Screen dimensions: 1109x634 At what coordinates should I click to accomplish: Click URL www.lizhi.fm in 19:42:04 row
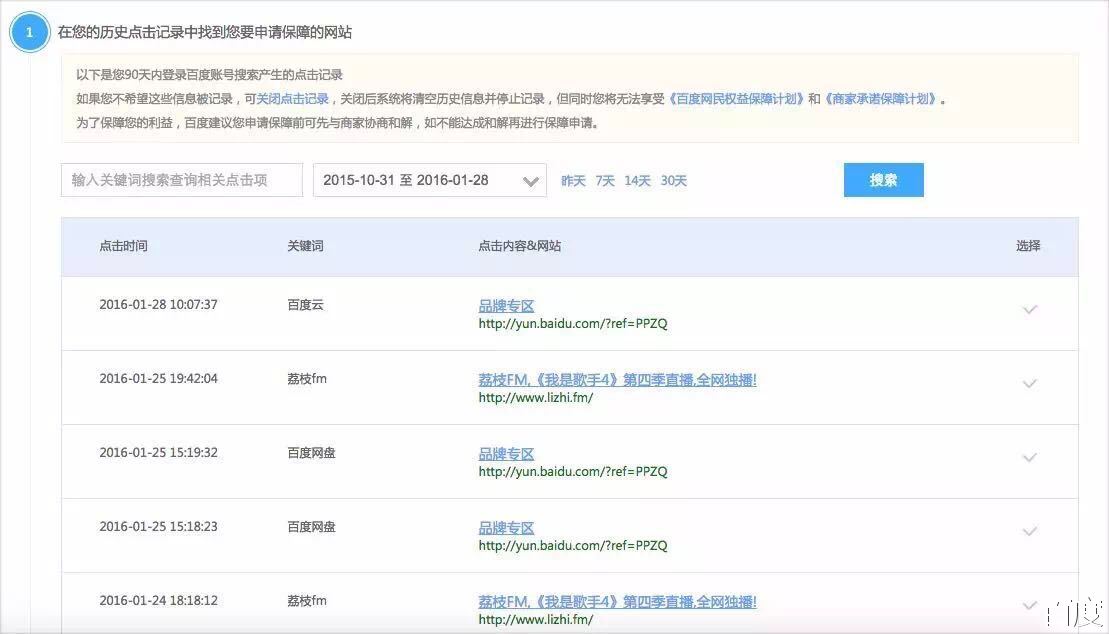535,398
